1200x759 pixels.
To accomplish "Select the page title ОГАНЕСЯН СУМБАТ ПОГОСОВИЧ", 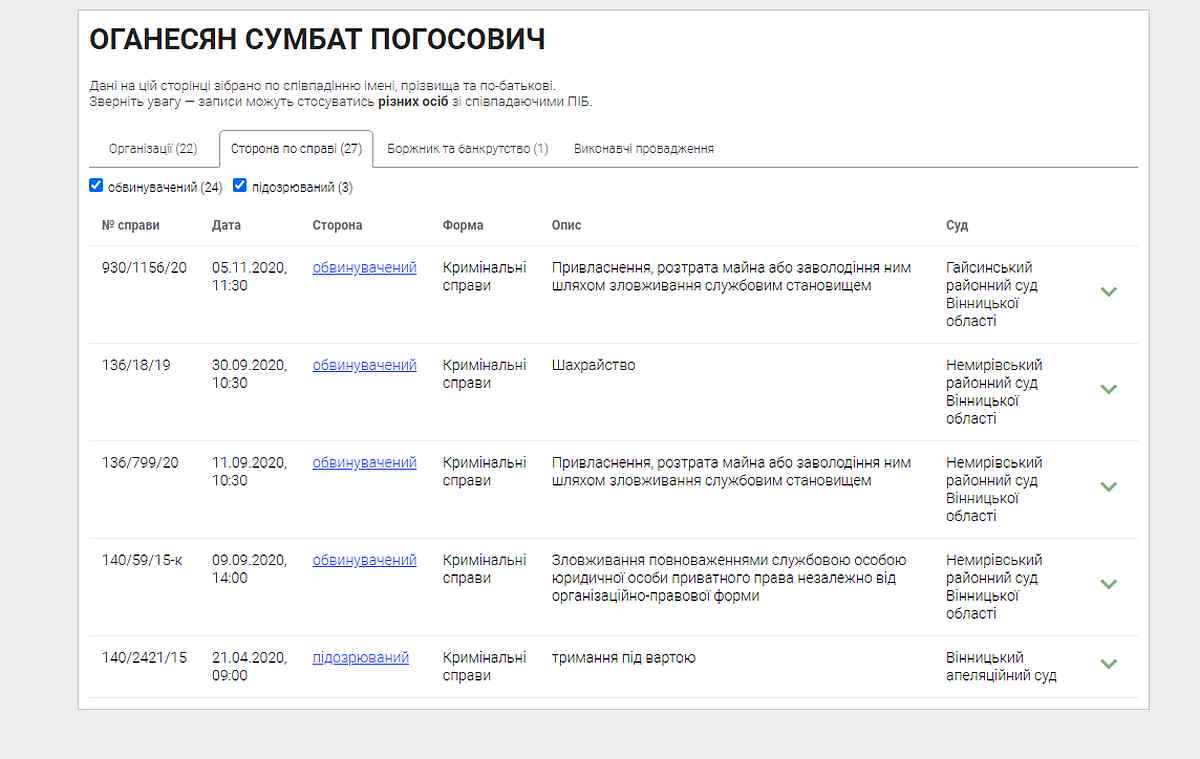I will 317,38.
